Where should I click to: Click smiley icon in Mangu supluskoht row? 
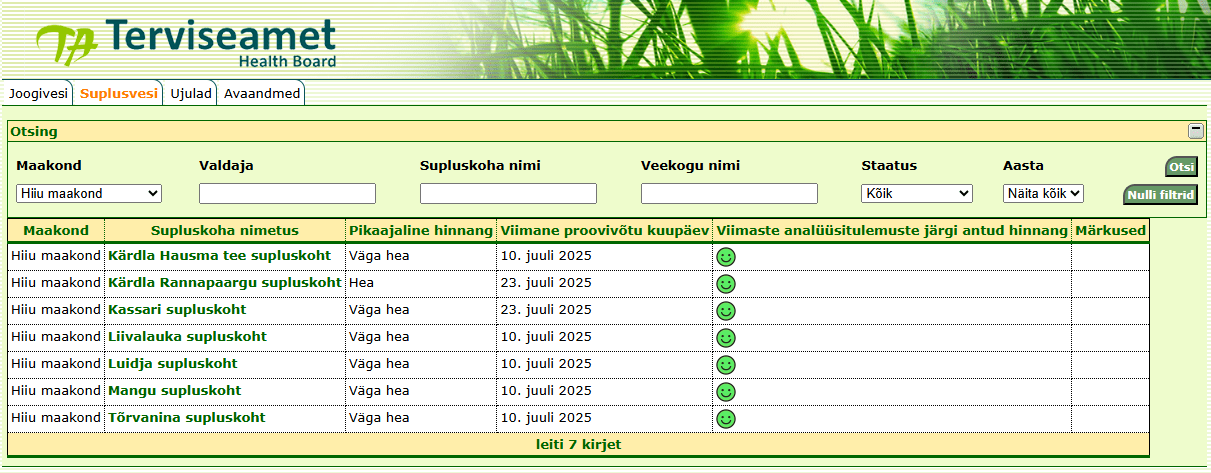pos(726,392)
